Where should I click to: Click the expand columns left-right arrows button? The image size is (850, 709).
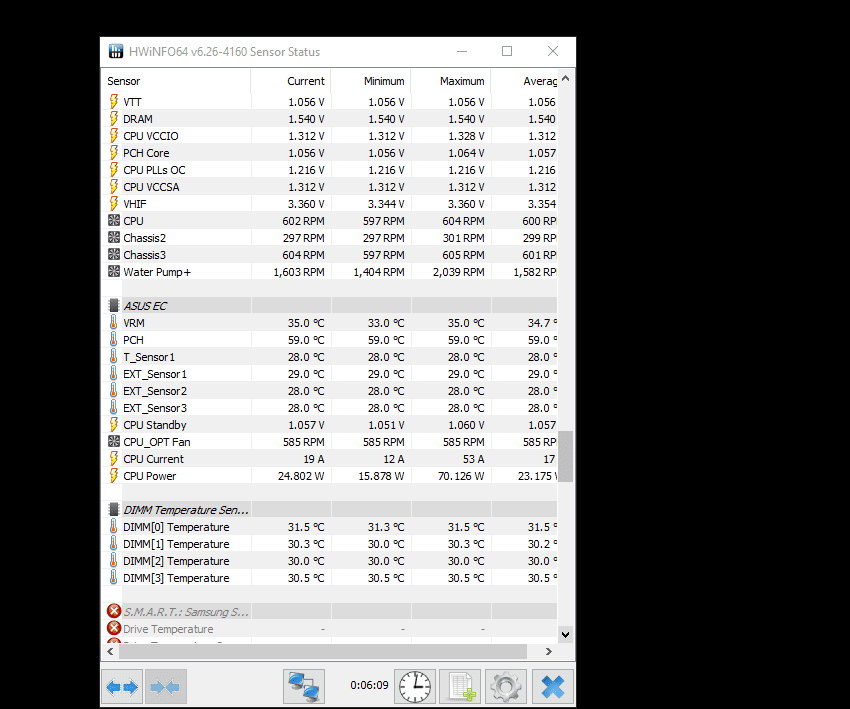pos(122,687)
